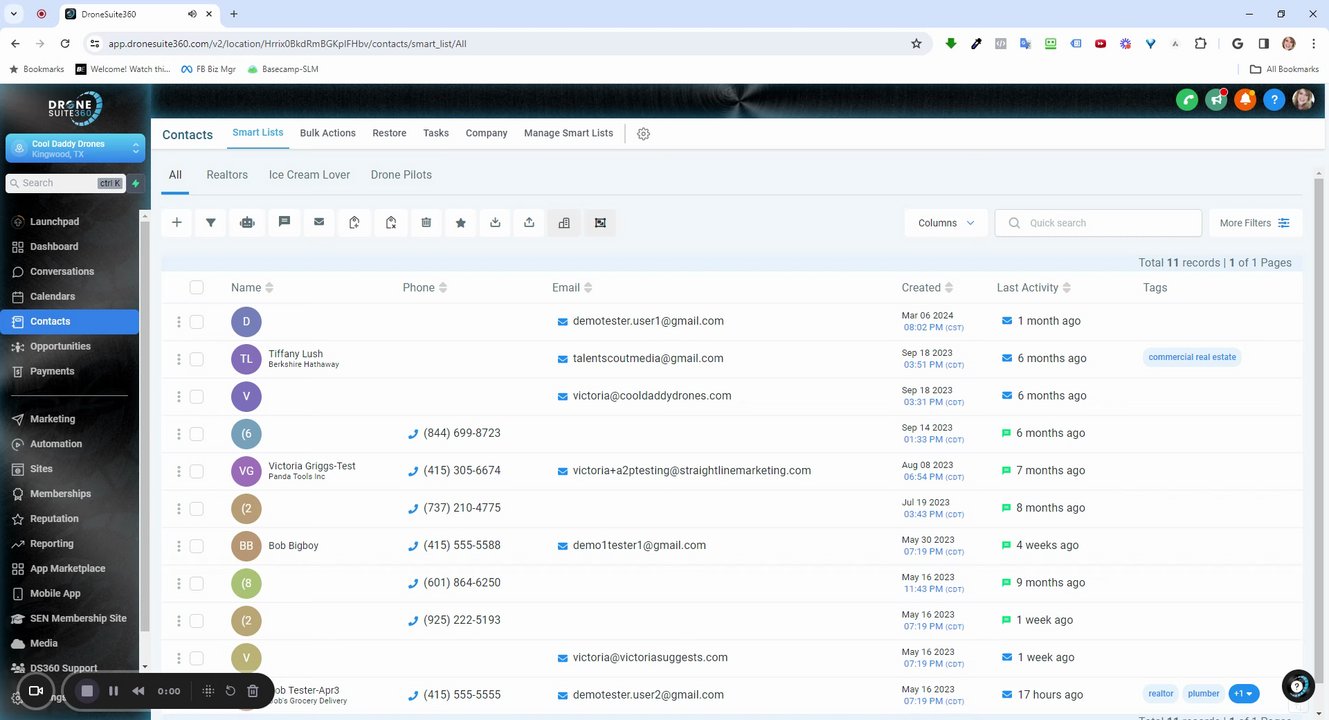Select the Bob Bigboy row checkbox

click(196, 546)
